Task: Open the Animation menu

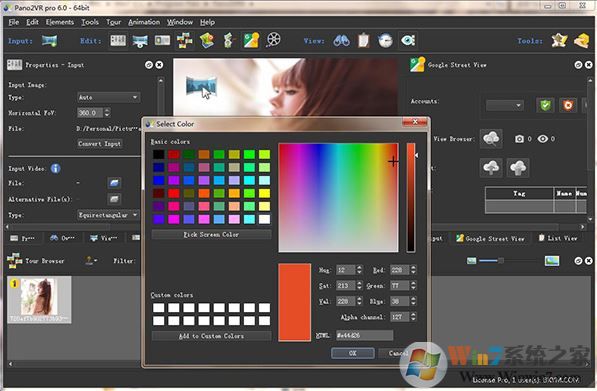Action: click(x=144, y=22)
